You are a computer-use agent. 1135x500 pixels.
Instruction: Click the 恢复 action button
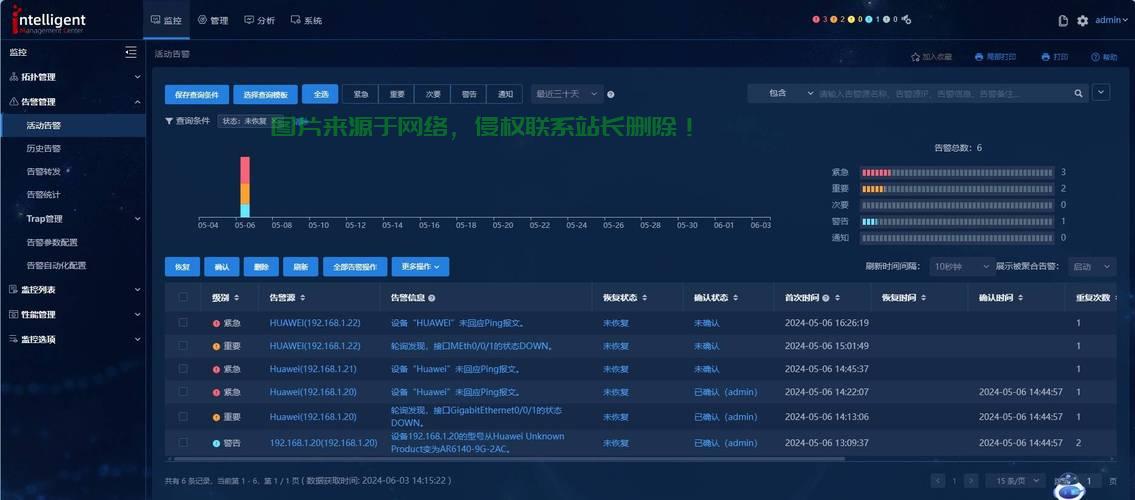pos(182,267)
